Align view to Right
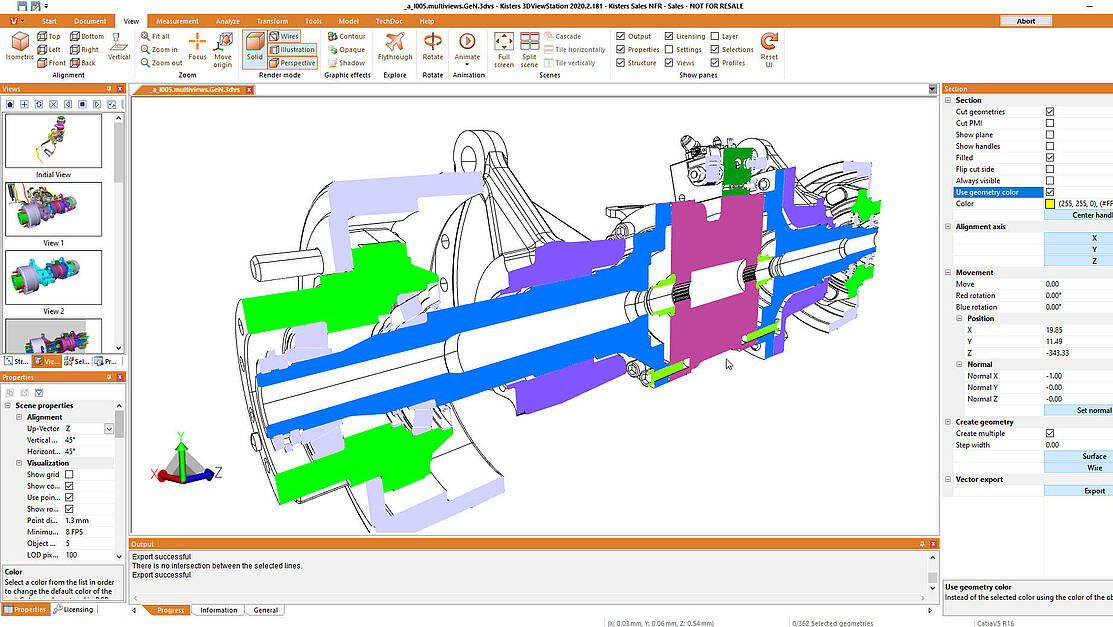The image size is (1113, 627). tap(84, 50)
